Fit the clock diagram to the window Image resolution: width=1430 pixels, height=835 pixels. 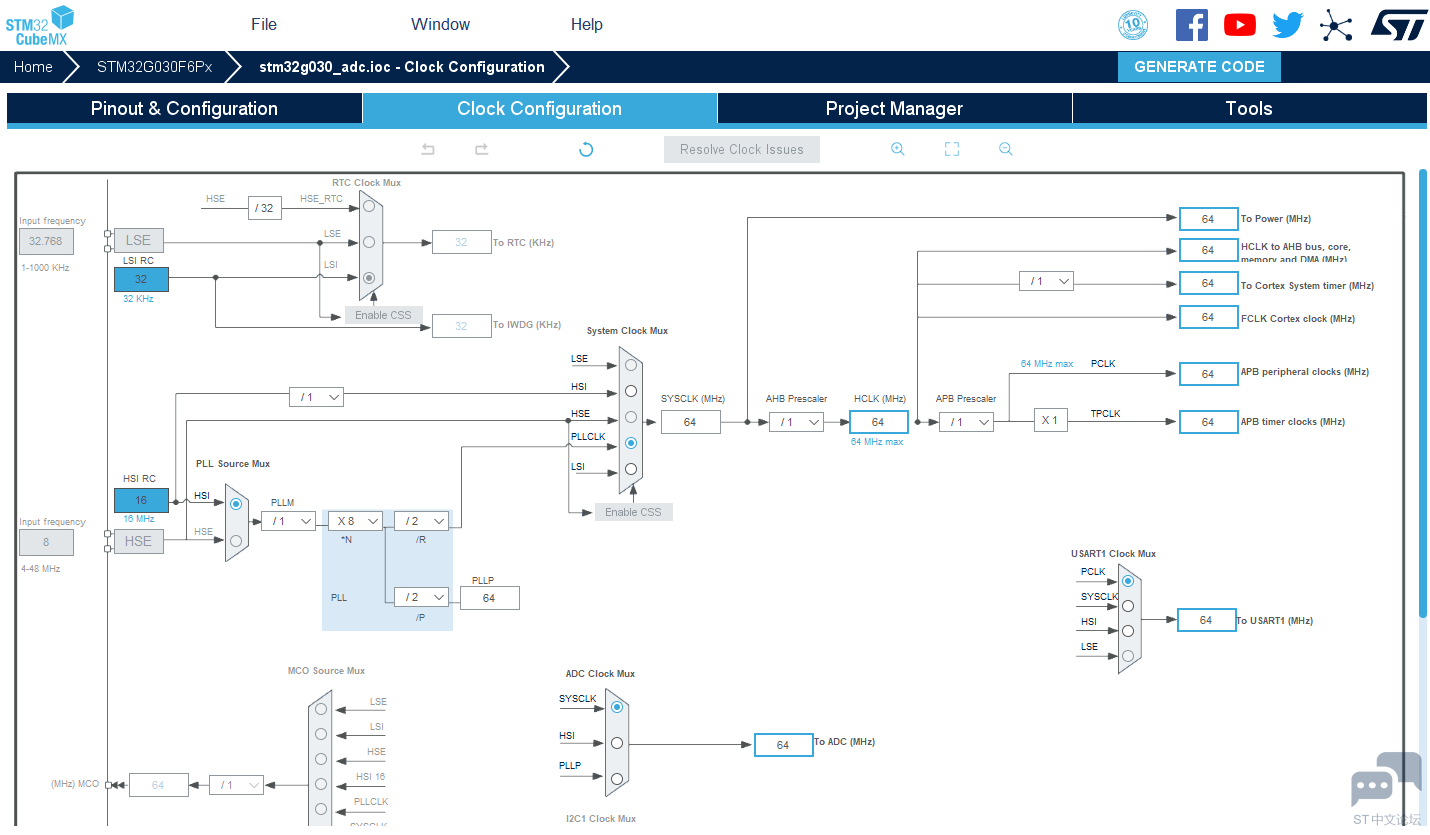point(952,149)
